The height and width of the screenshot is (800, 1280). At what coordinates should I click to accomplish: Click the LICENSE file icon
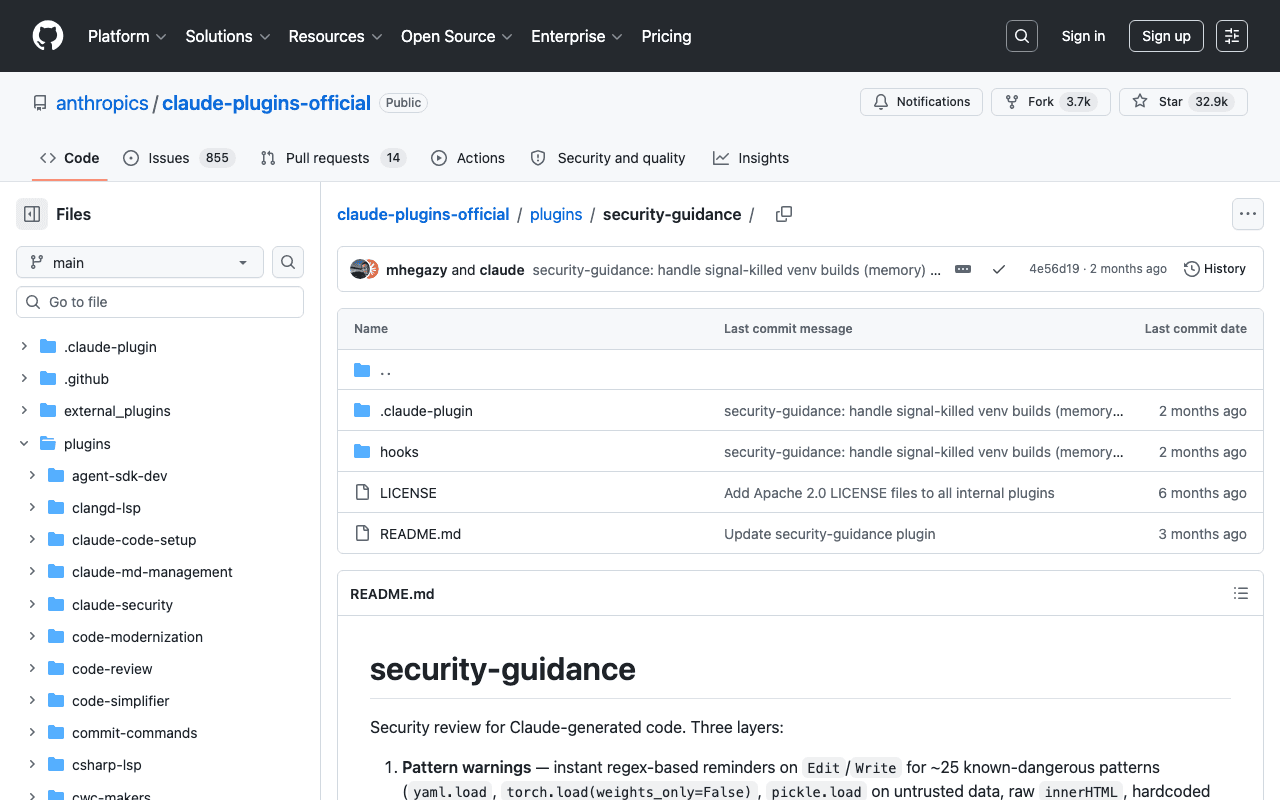pyautogui.click(x=362, y=493)
